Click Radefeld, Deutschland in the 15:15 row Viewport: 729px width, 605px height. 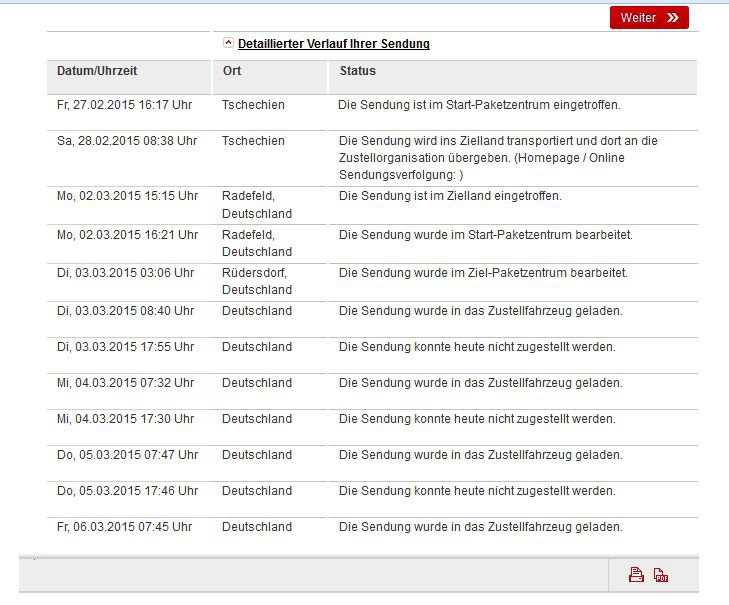pos(257,205)
